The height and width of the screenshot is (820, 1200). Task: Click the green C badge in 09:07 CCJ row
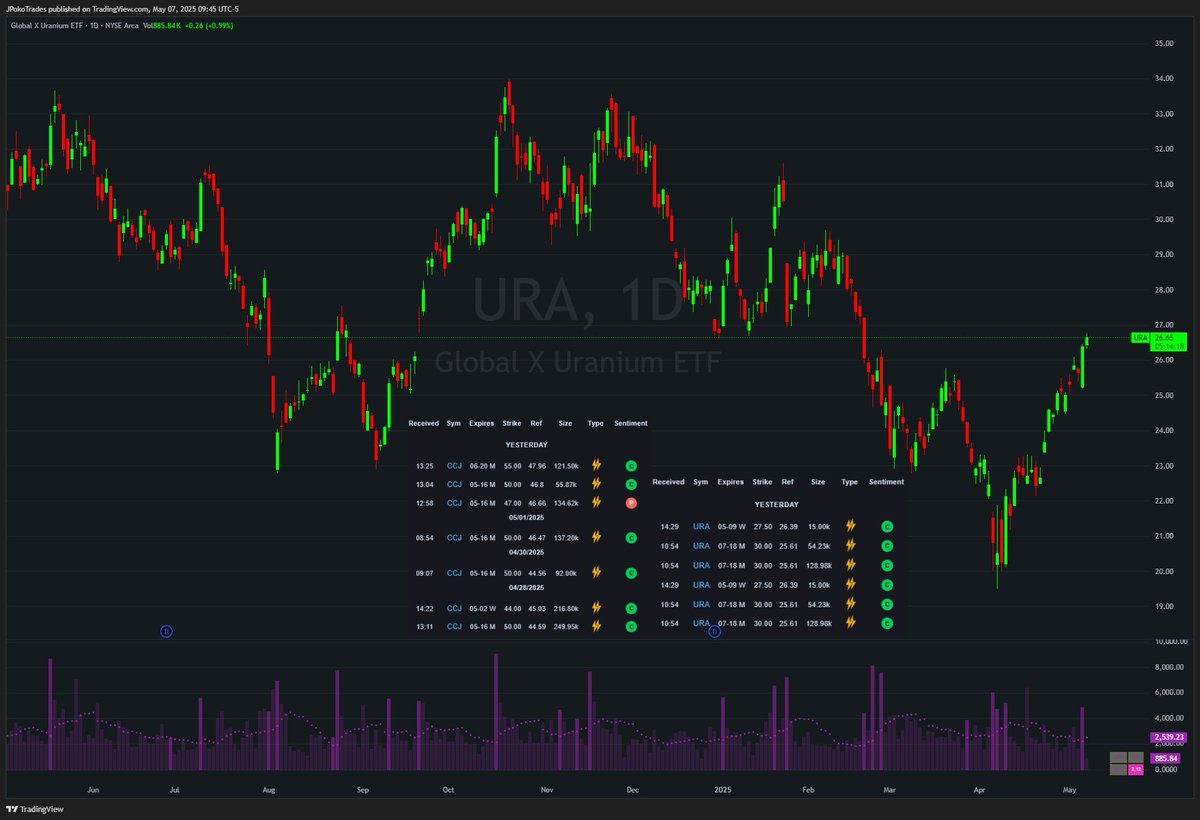(x=631, y=573)
